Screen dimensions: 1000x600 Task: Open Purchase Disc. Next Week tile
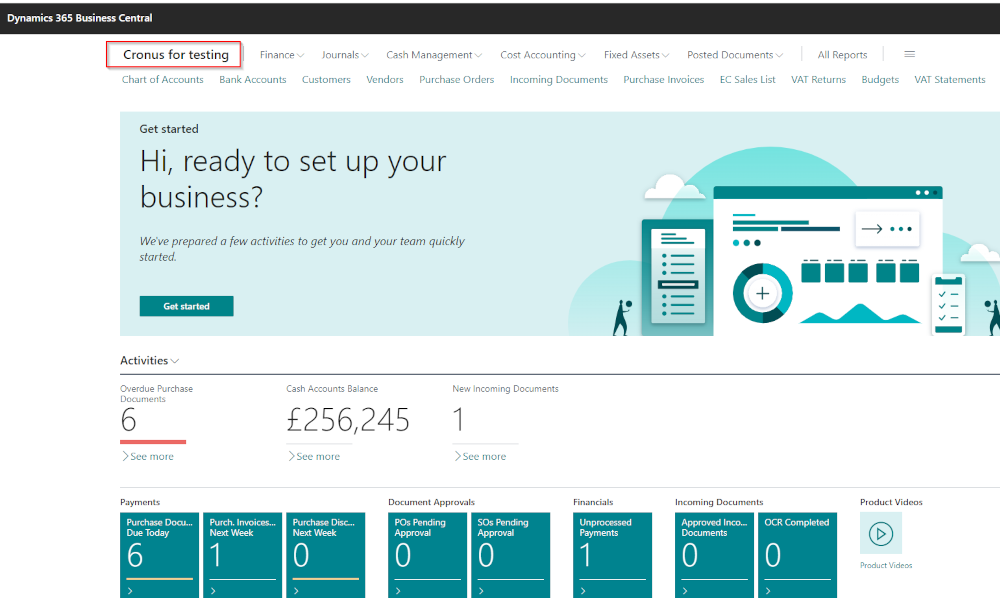[x=325, y=555]
